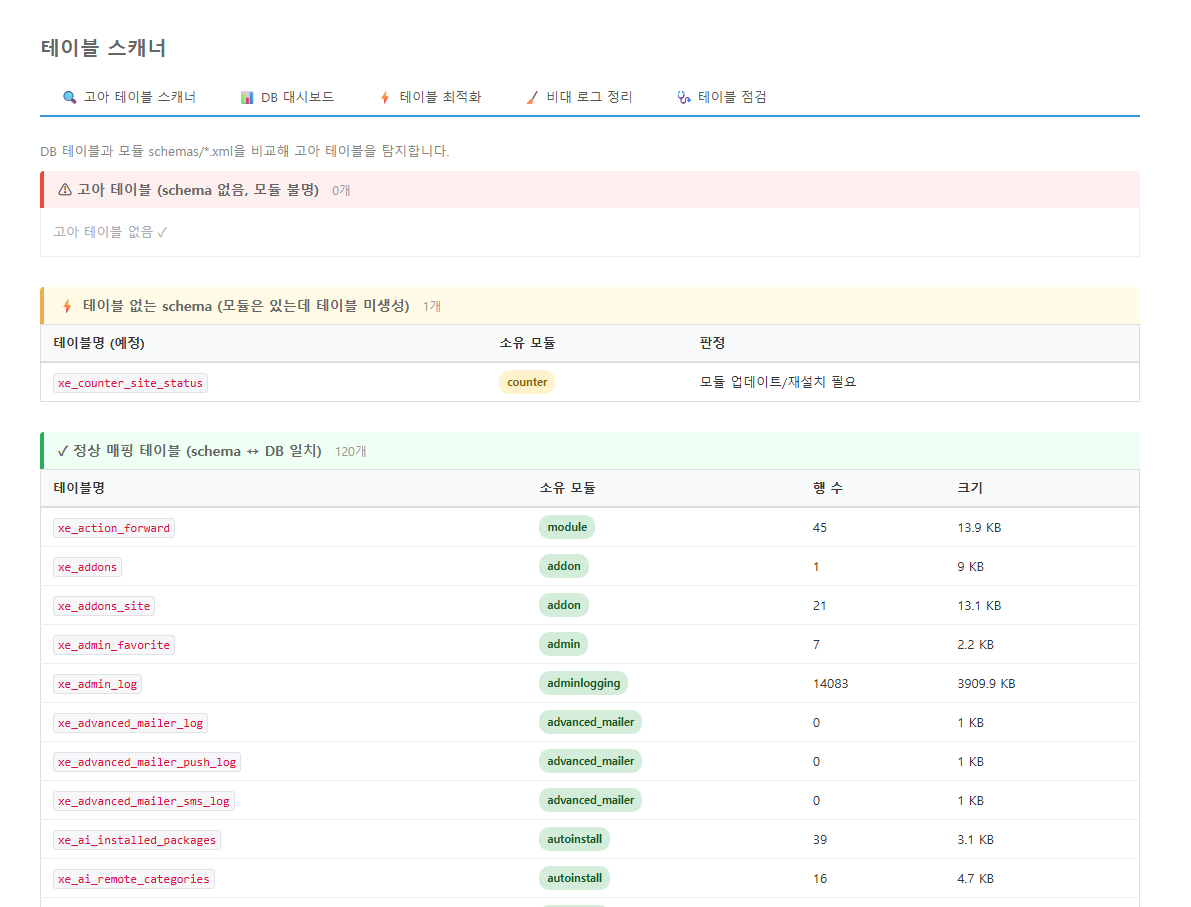Open the 테이블 최적화 tab
This screenshot has width=1191, height=907.
(x=431, y=97)
